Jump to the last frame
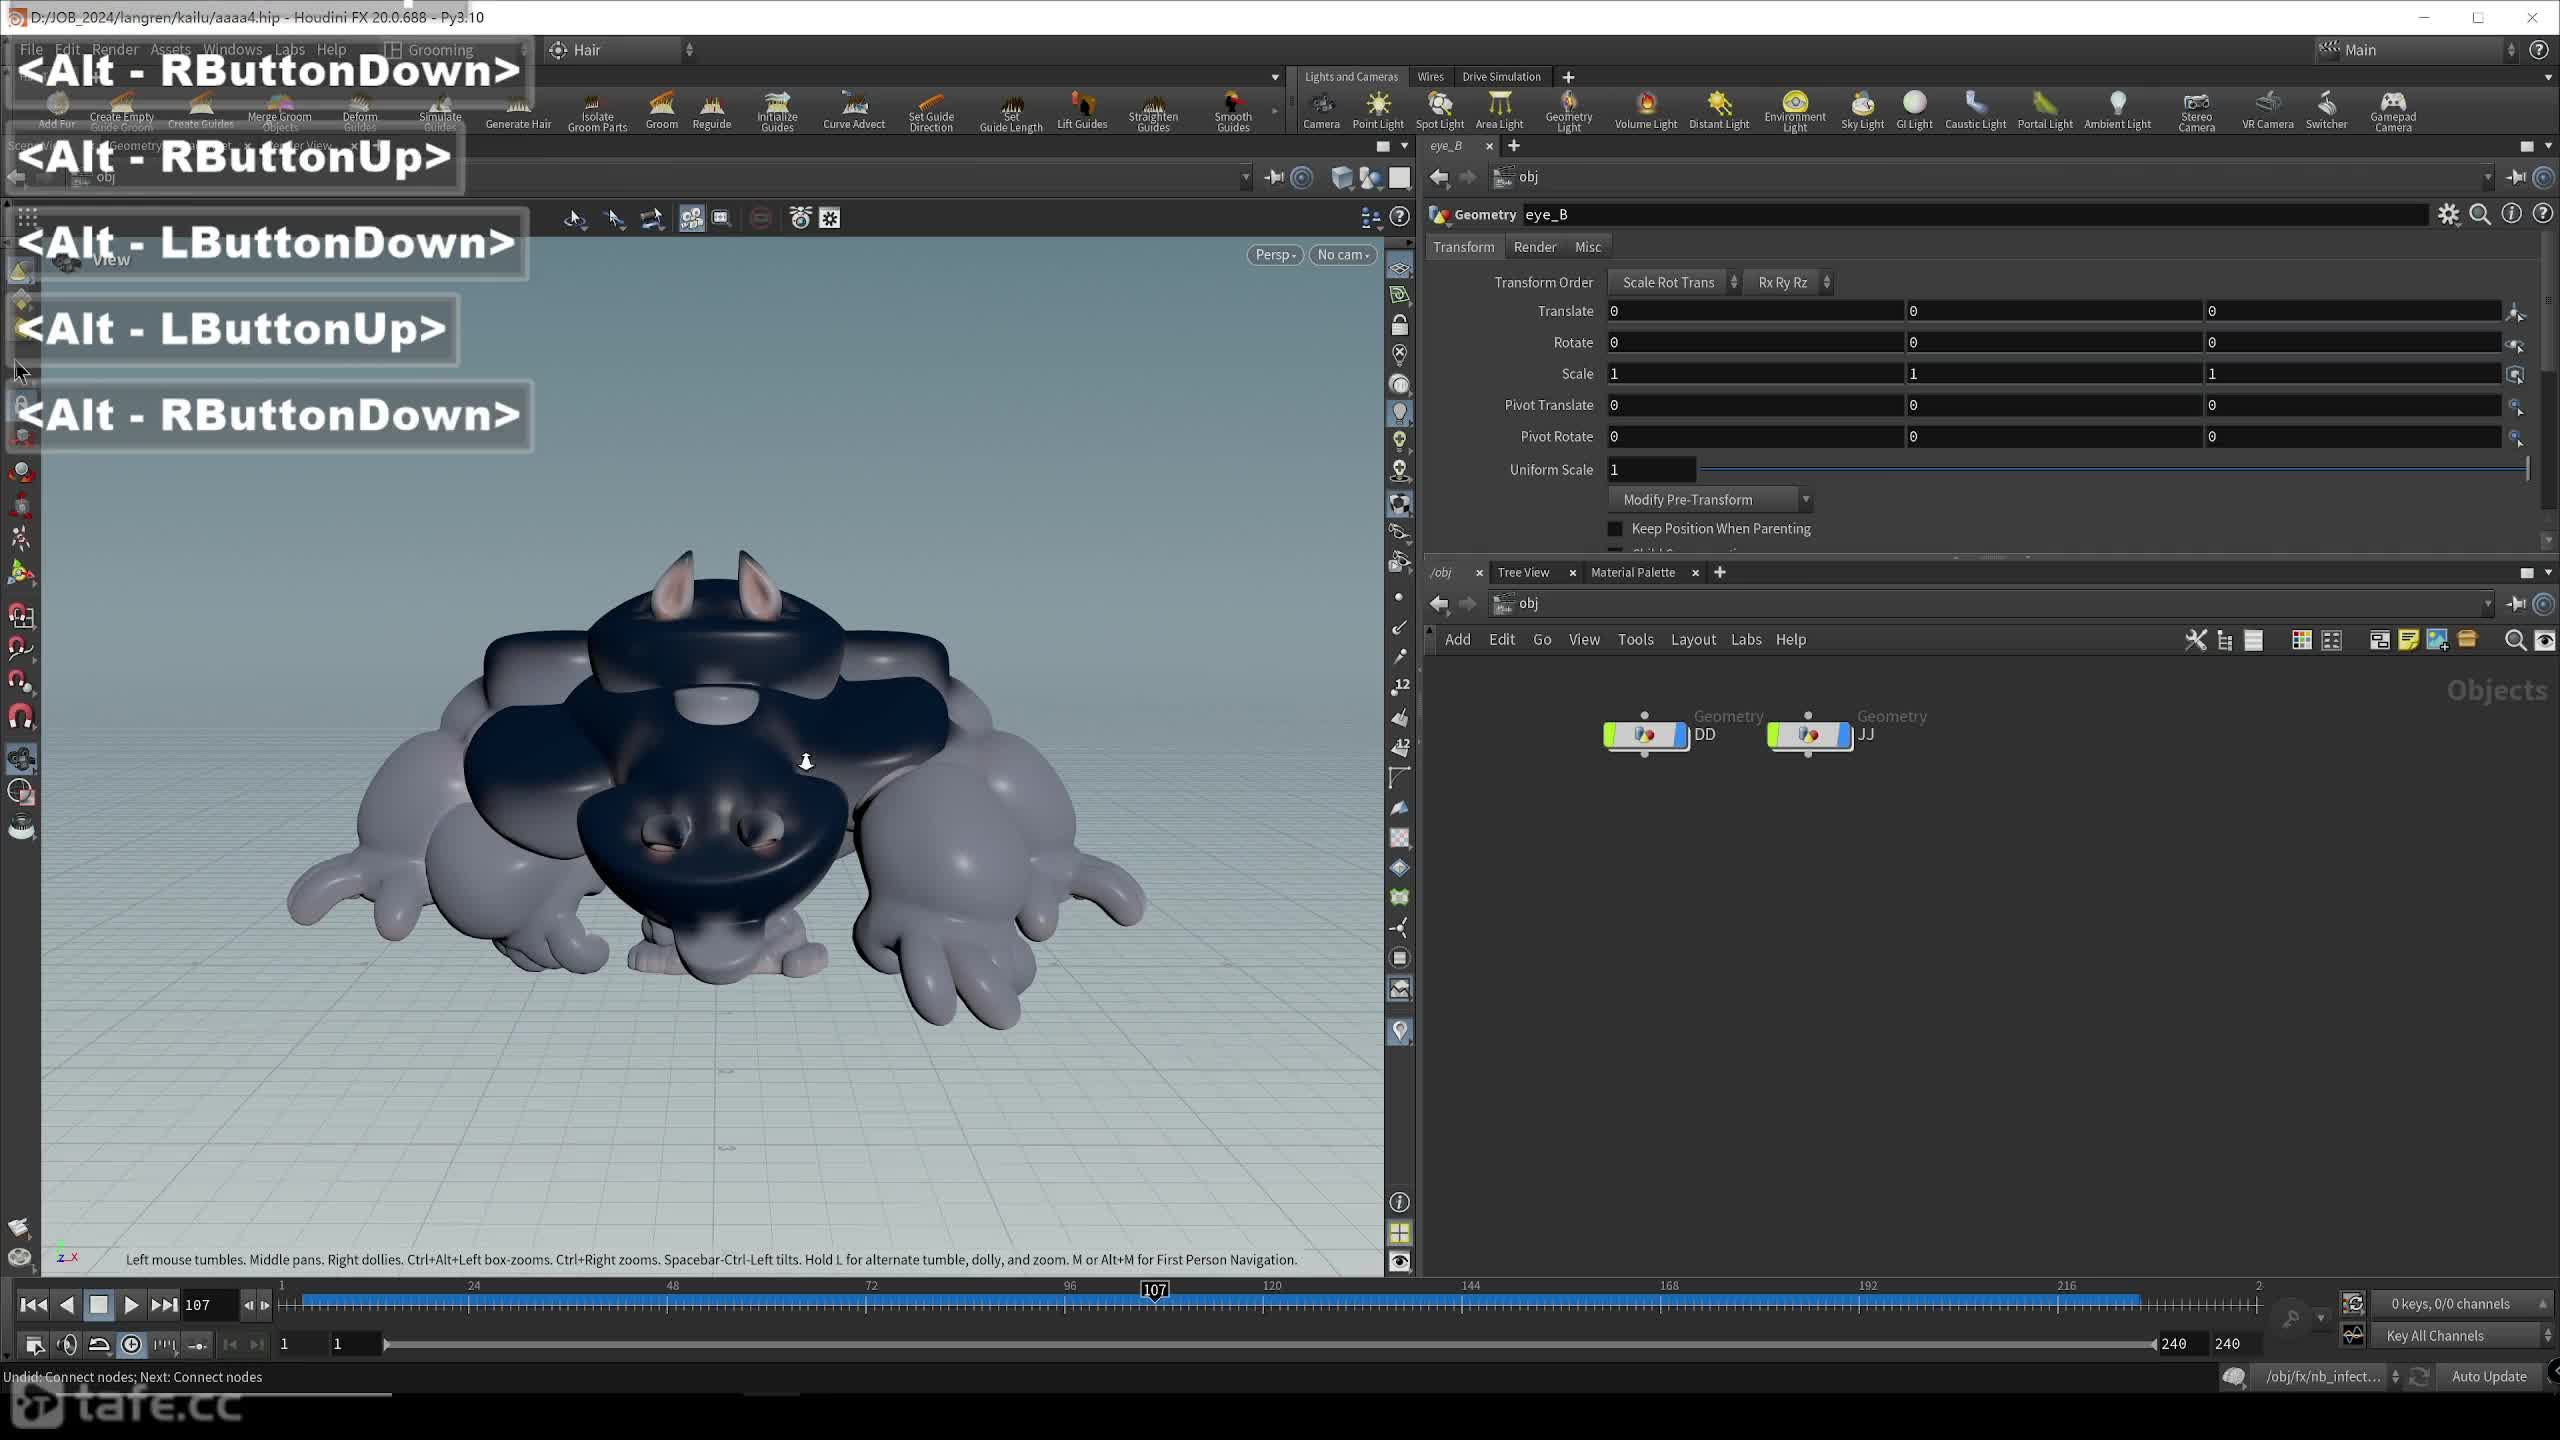The height and width of the screenshot is (1440, 2560). 164,1305
